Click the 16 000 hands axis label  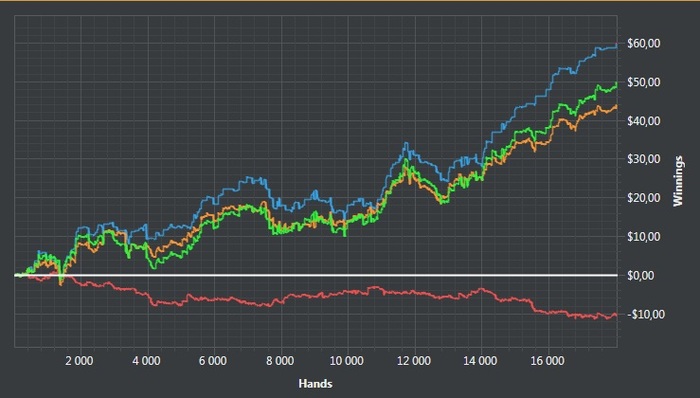click(x=547, y=360)
